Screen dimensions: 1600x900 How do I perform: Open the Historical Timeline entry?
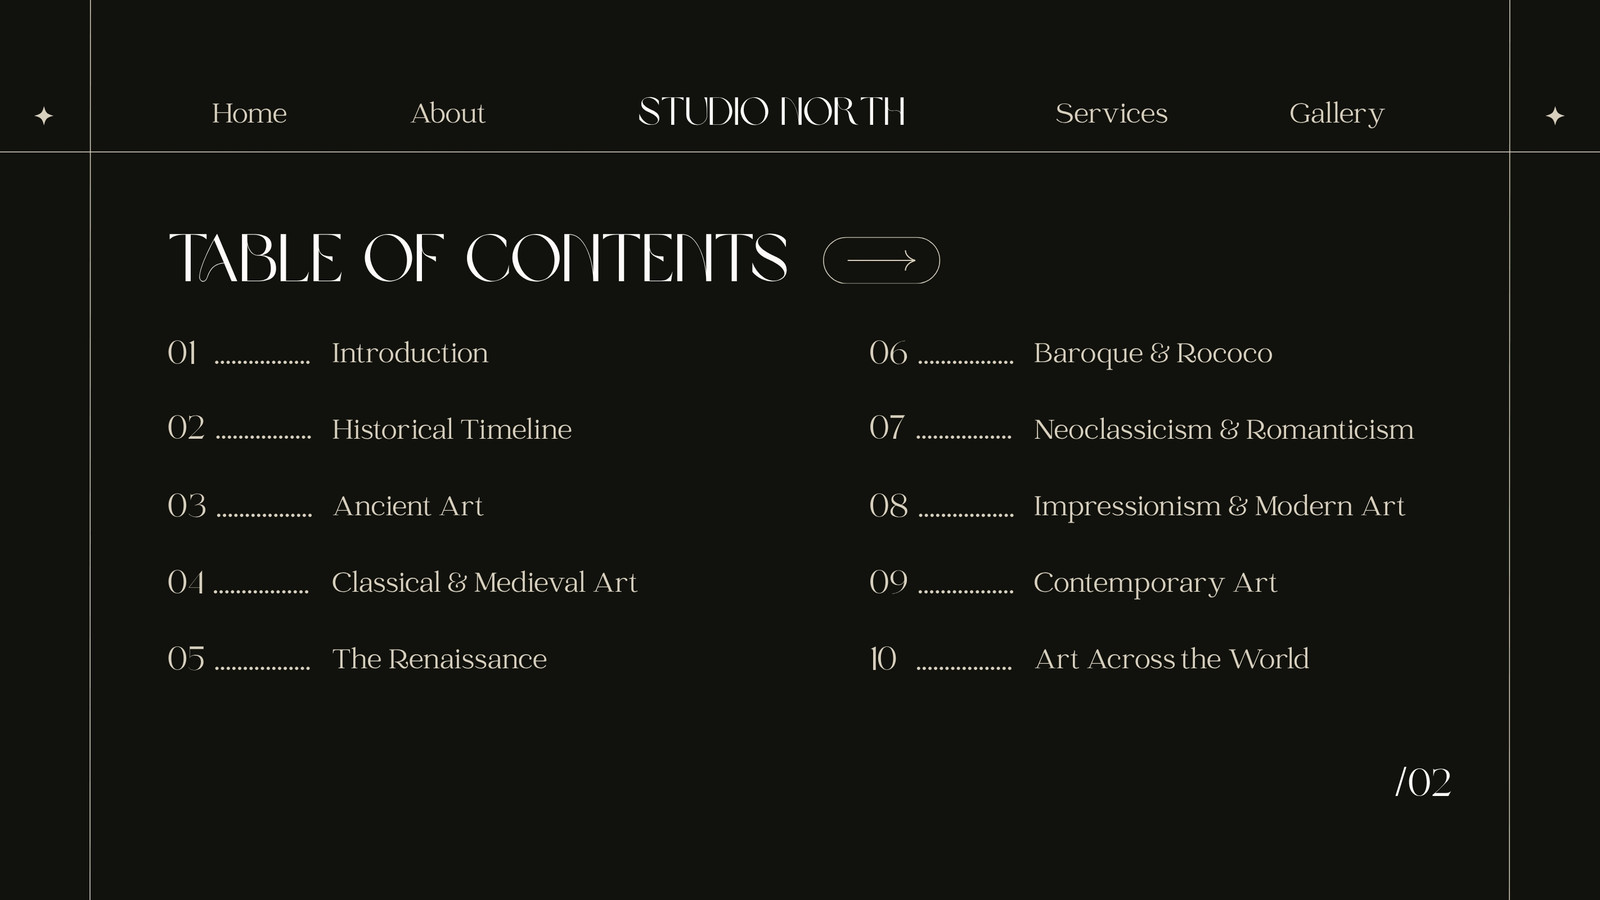452,429
